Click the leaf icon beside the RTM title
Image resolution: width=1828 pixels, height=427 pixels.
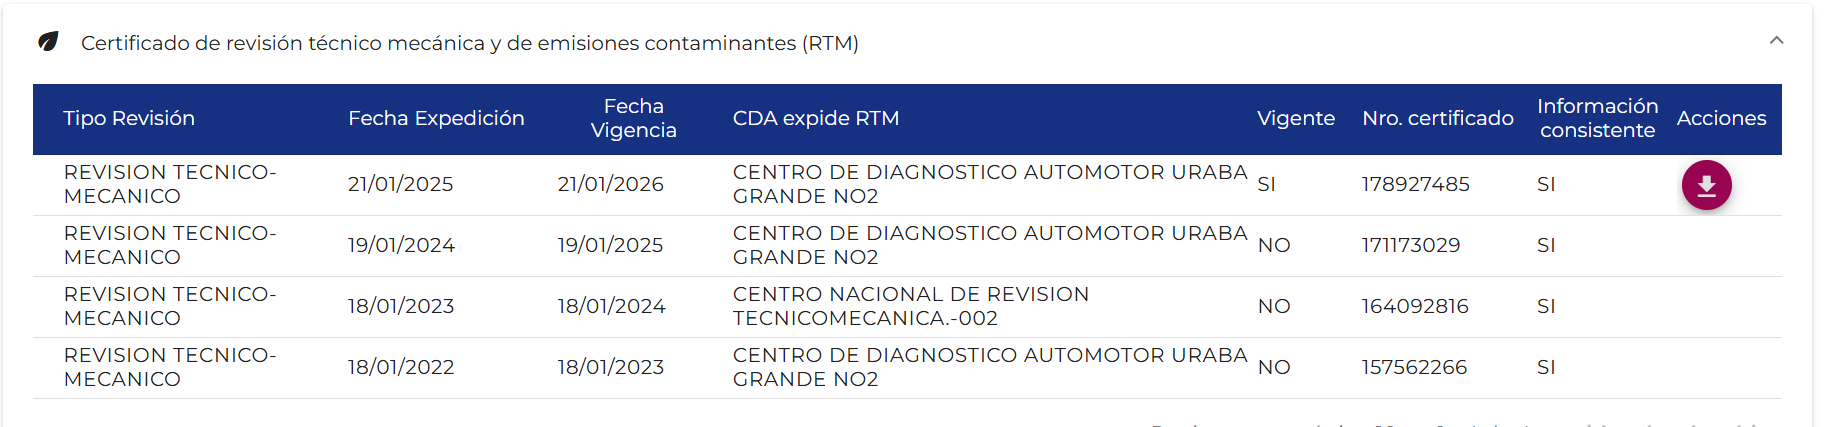[x=48, y=42]
